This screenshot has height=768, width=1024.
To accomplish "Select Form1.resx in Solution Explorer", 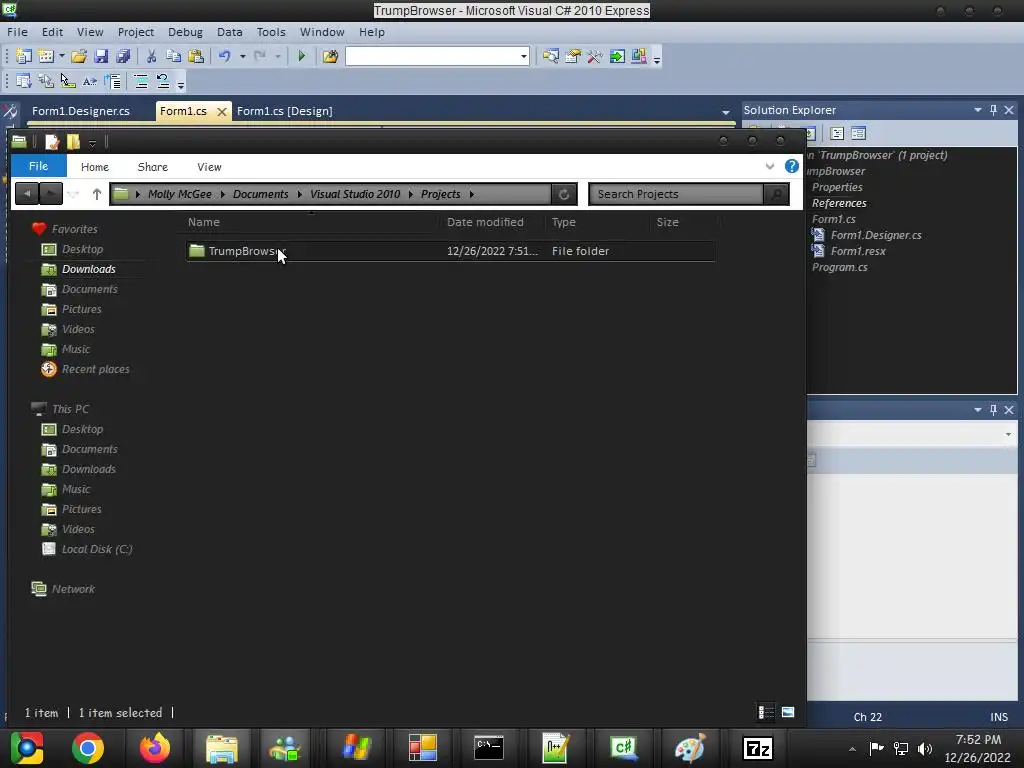I will tap(858, 251).
